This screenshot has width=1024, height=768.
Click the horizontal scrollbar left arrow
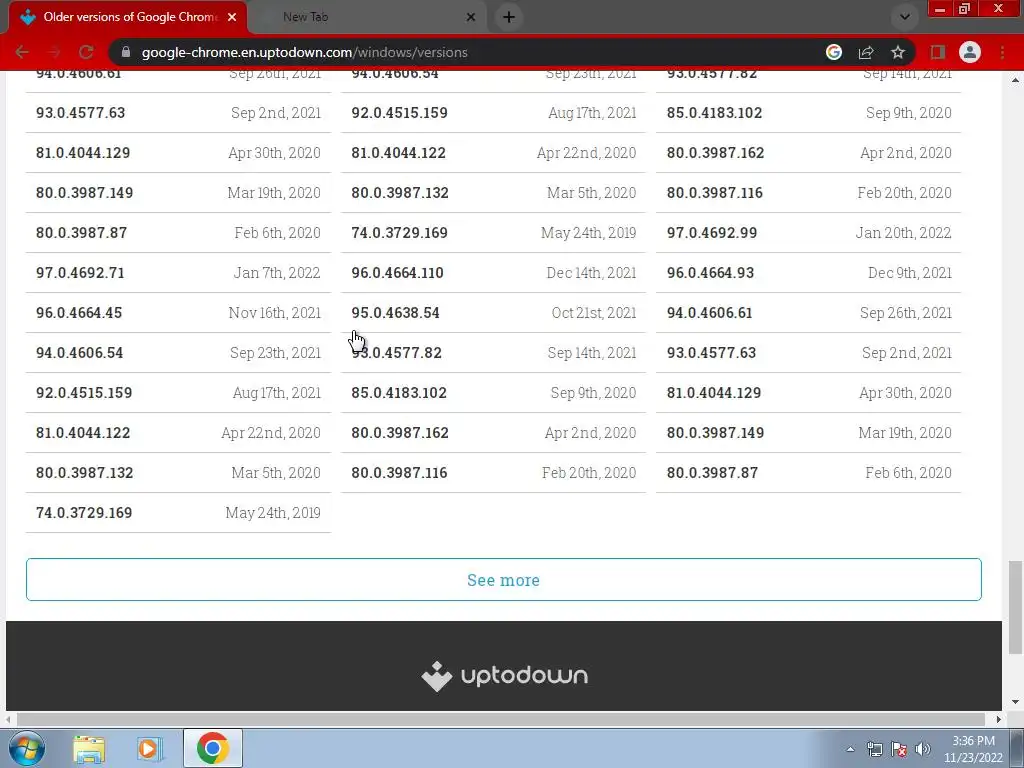[8, 719]
